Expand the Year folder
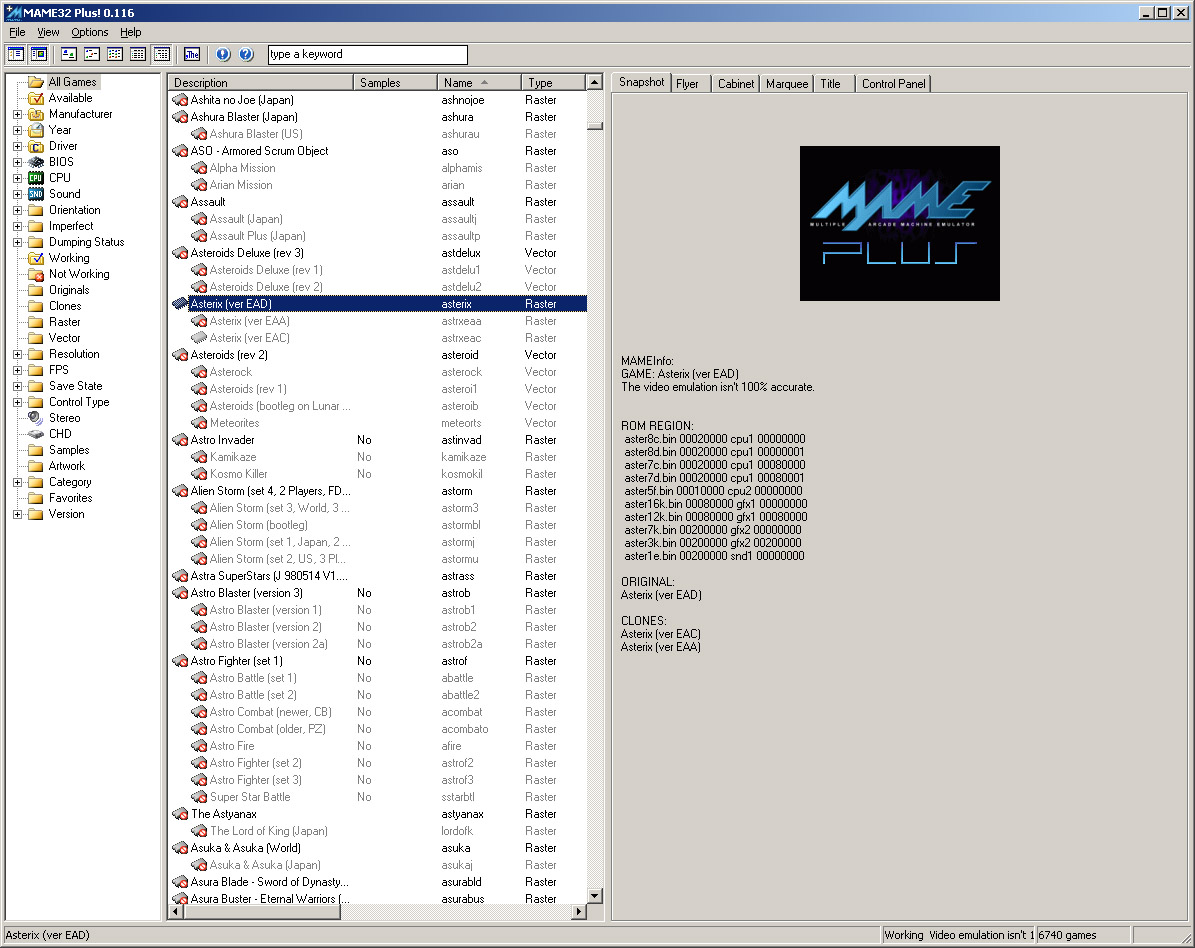The width and height of the screenshot is (1195, 948). point(18,130)
